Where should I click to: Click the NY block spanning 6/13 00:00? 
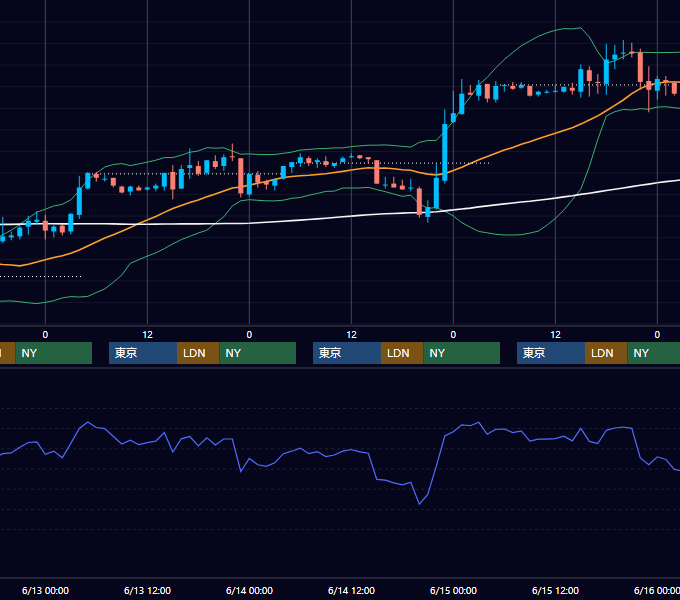[x=54, y=353]
